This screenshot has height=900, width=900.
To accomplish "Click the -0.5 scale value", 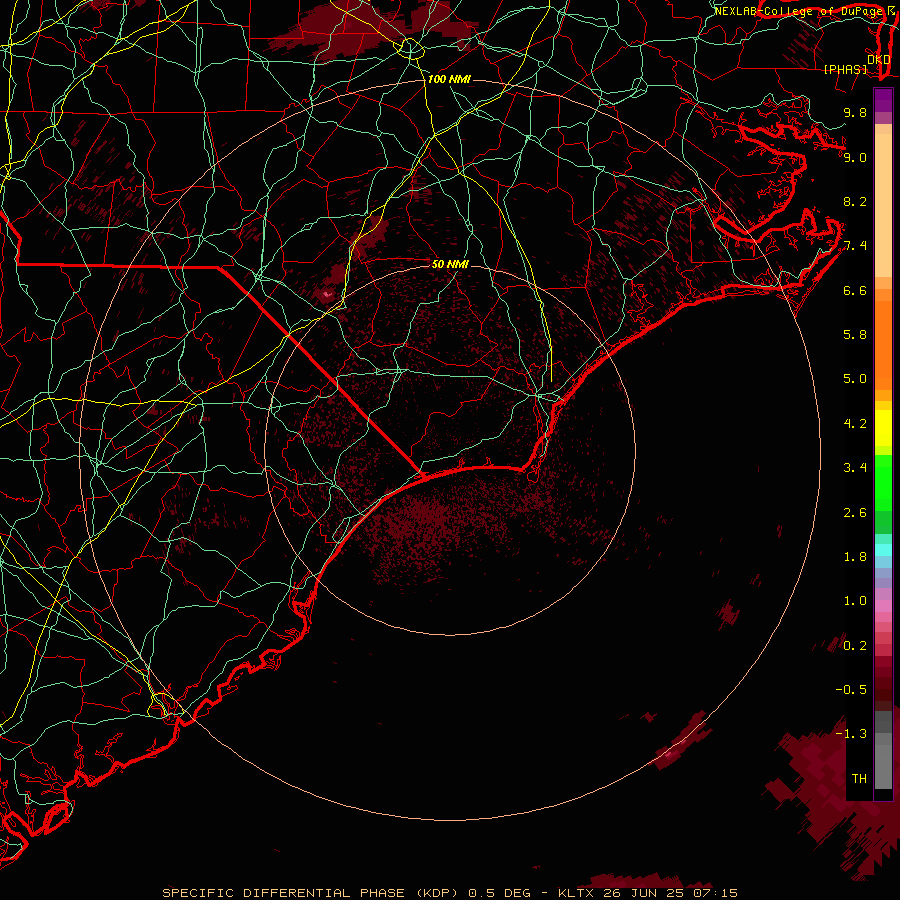I will tap(852, 690).
